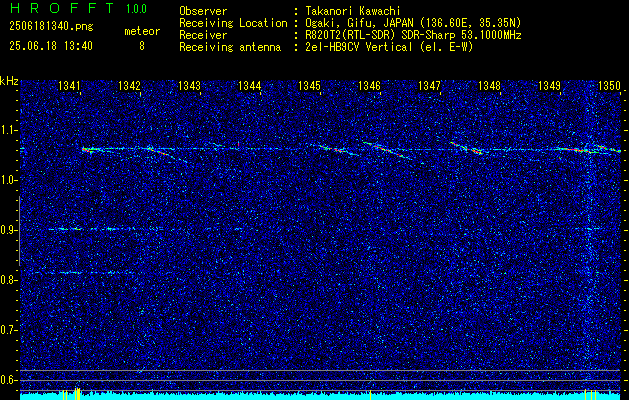
Task: Click the 1343 time axis label
Action: tap(189, 85)
